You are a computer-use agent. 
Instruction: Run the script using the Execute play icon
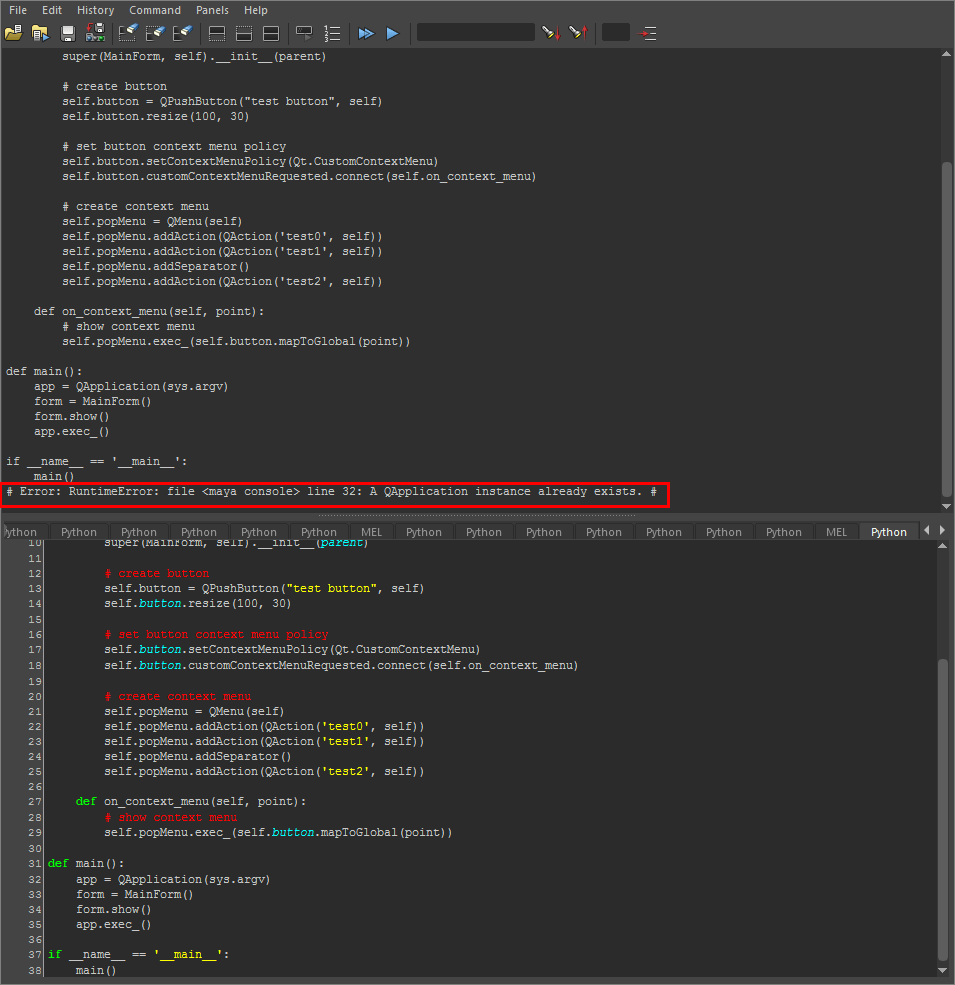pyautogui.click(x=392, y=33)
